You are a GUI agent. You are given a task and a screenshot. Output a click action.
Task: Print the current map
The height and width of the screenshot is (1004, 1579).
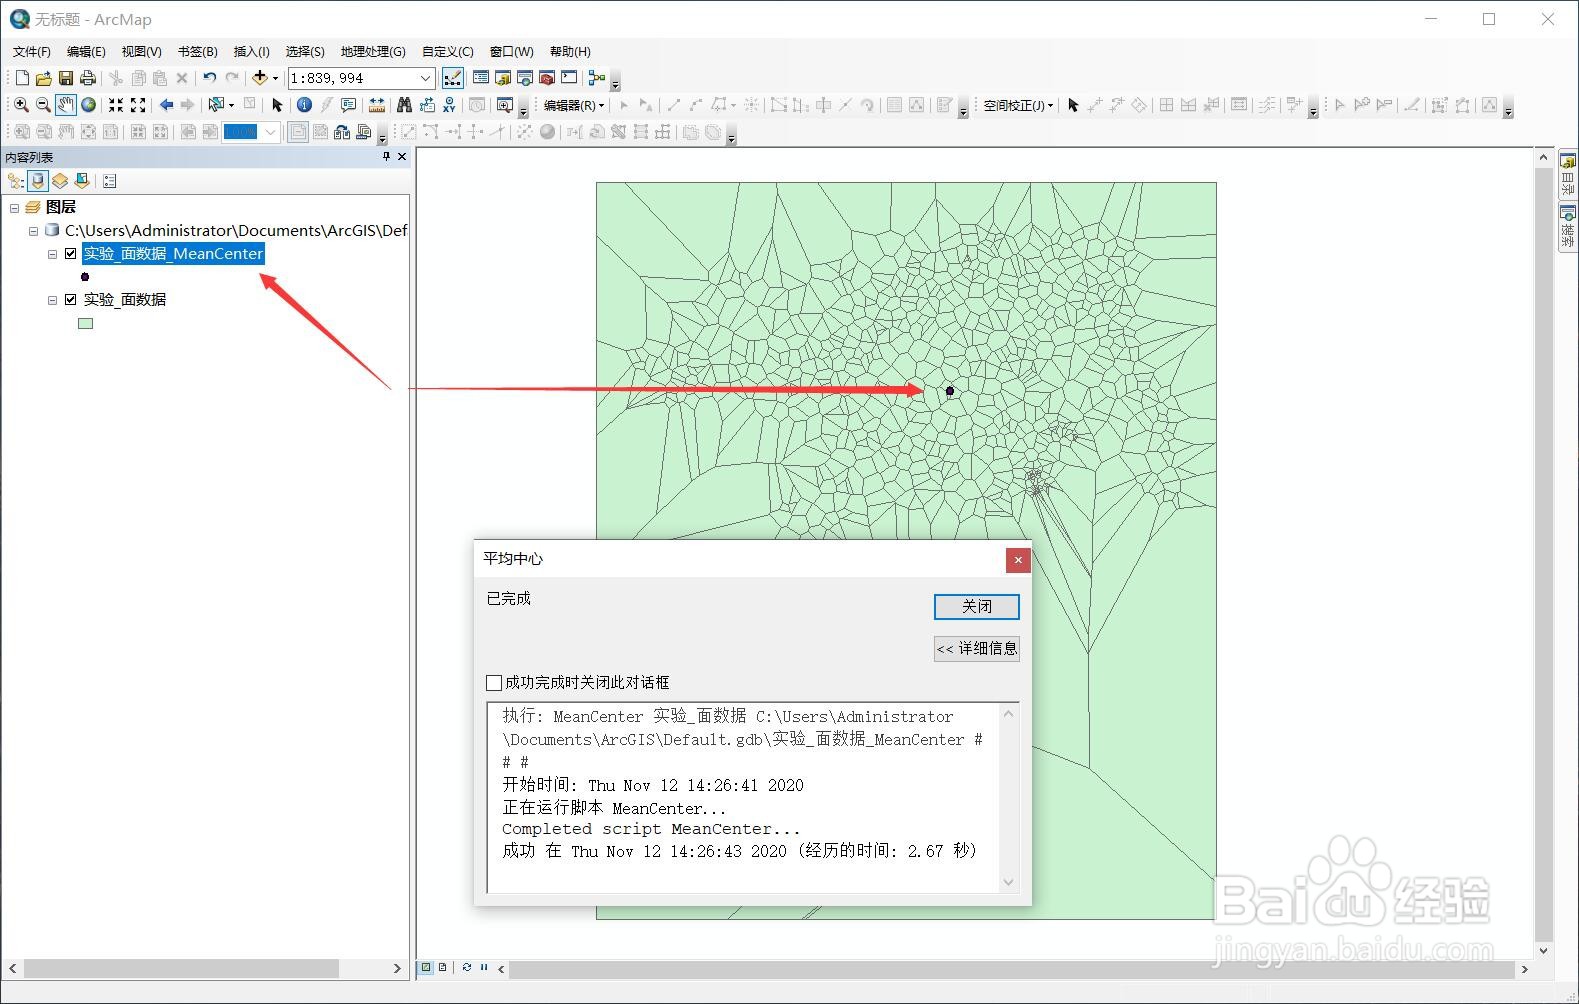(88, 78)
